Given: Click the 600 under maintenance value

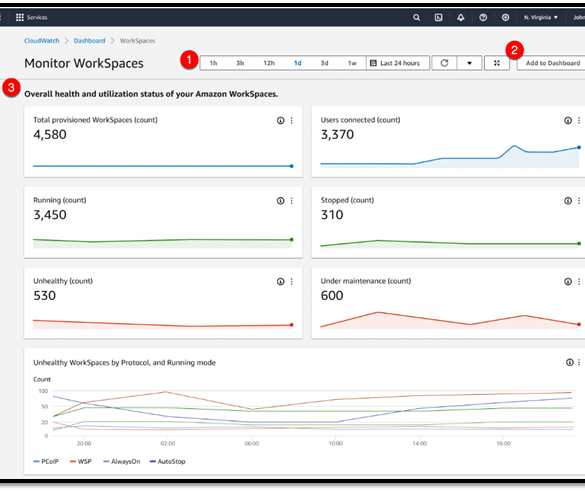Looking at the screenshot, I should click(332, 296).
